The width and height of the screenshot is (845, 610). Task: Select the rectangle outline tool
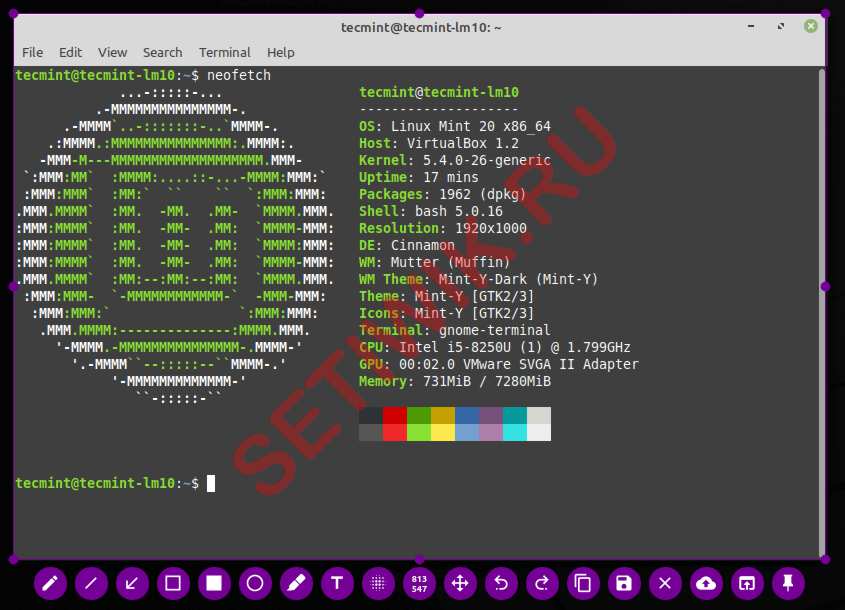point(173,583)
